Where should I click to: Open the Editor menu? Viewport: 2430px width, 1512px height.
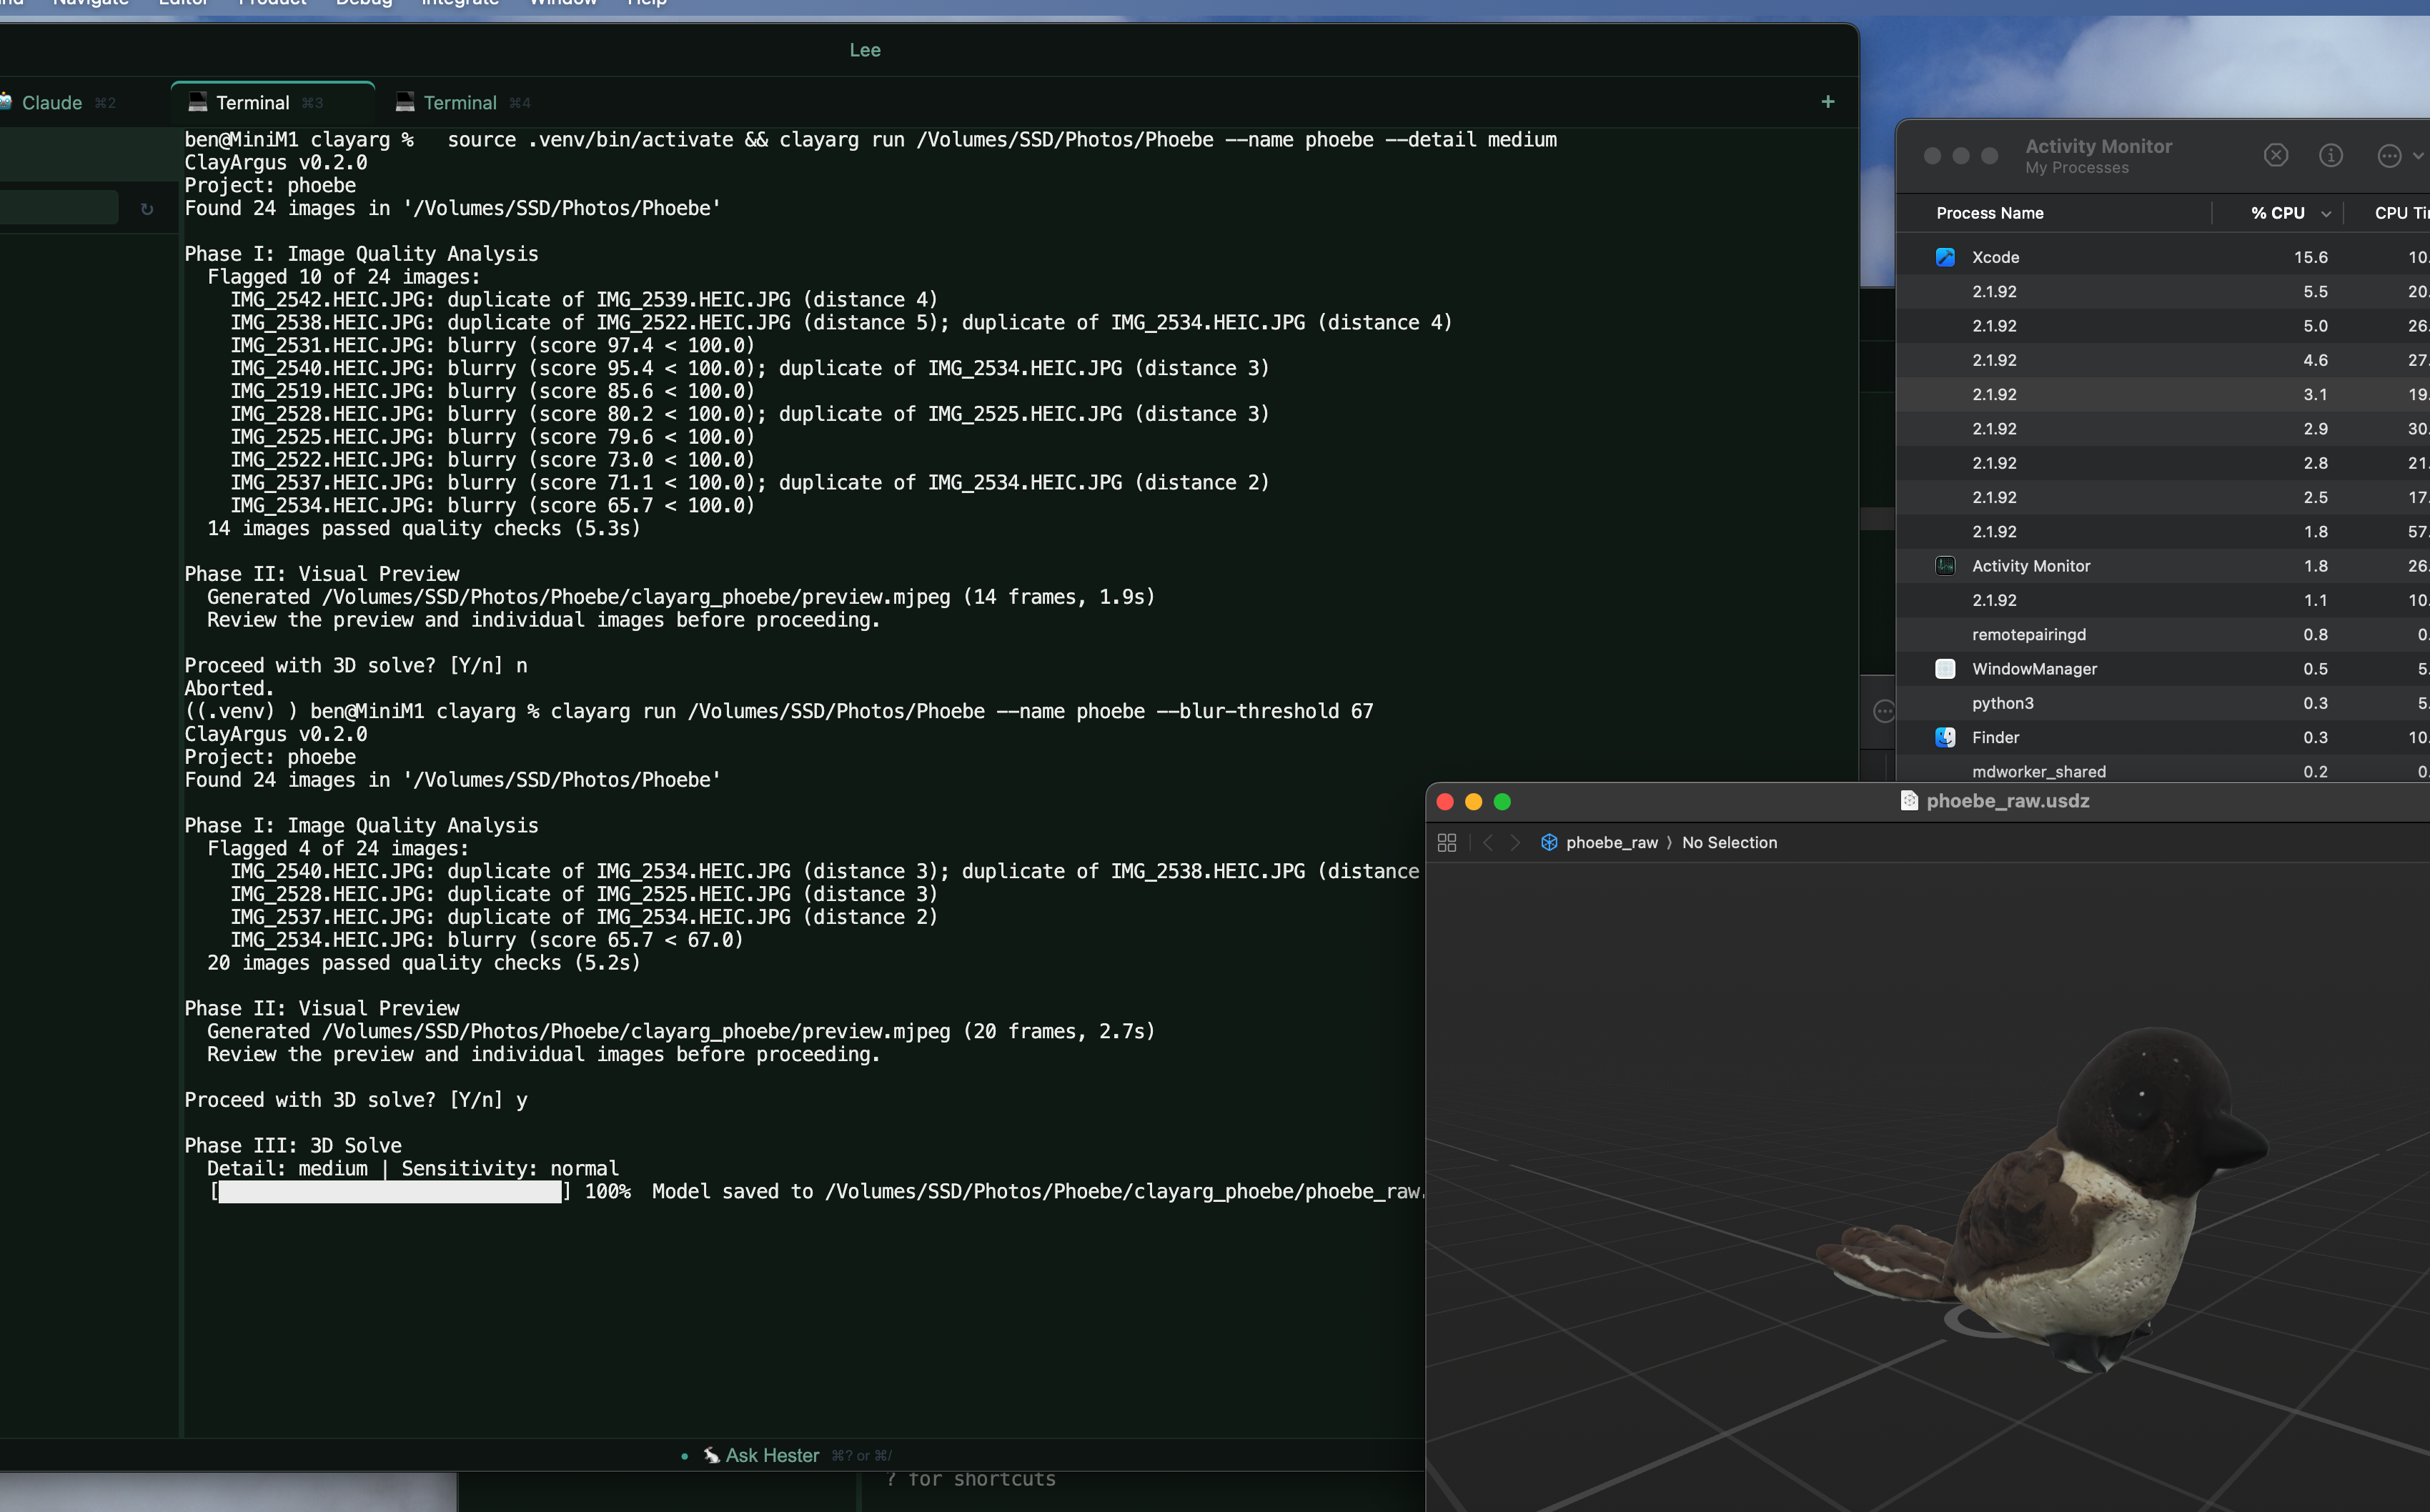click(x=183, y=3)
